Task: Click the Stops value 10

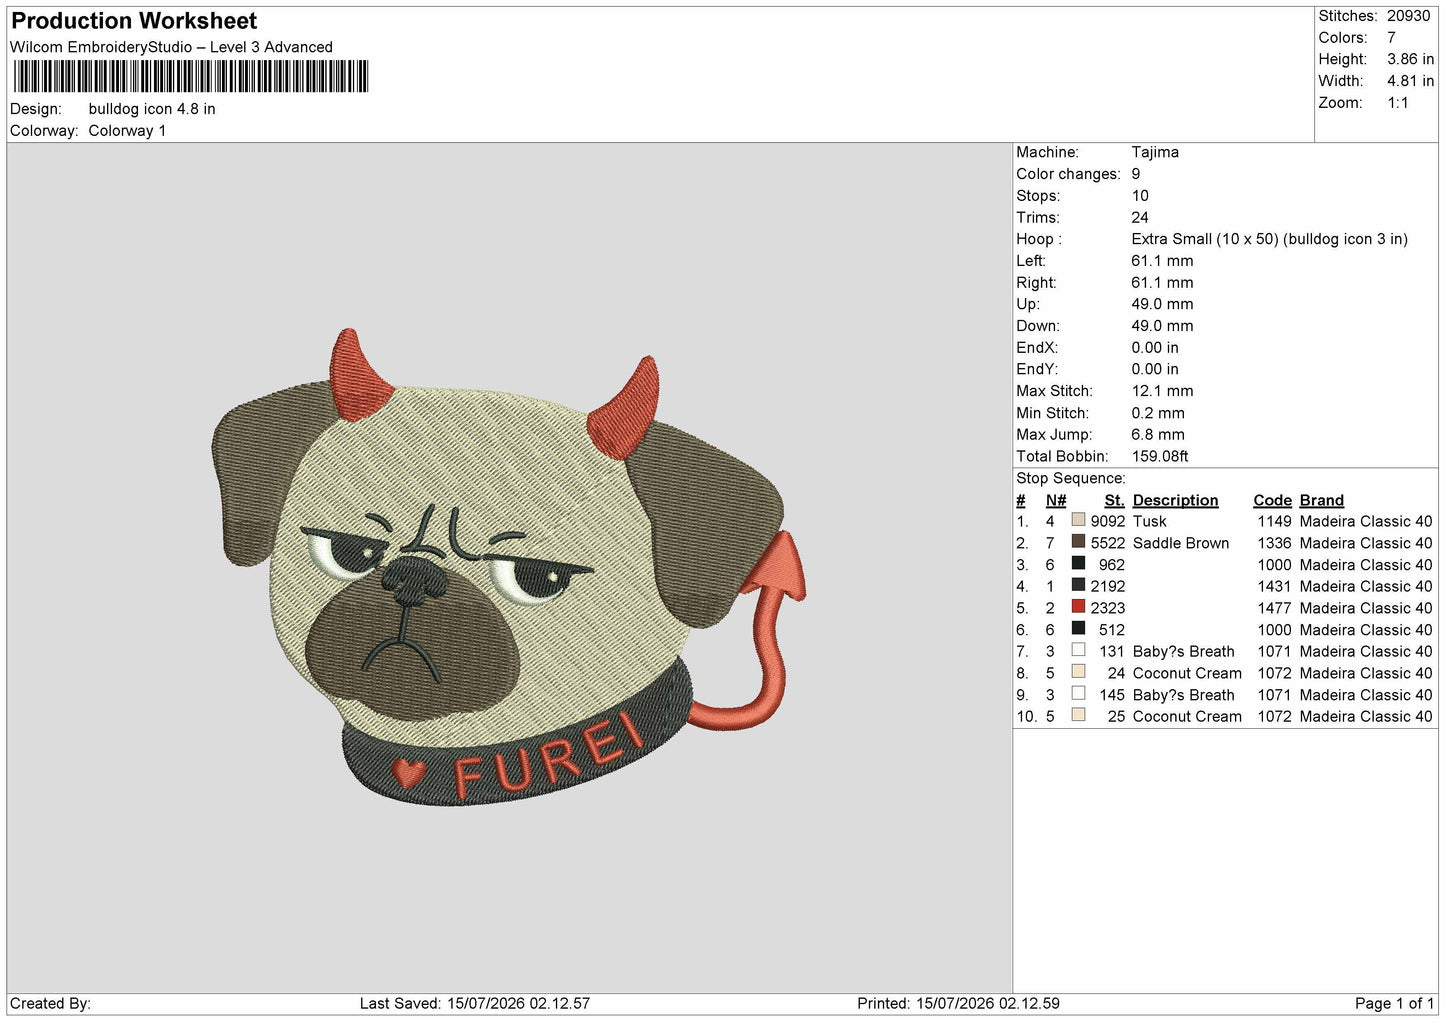Action: pos(1140,196)
